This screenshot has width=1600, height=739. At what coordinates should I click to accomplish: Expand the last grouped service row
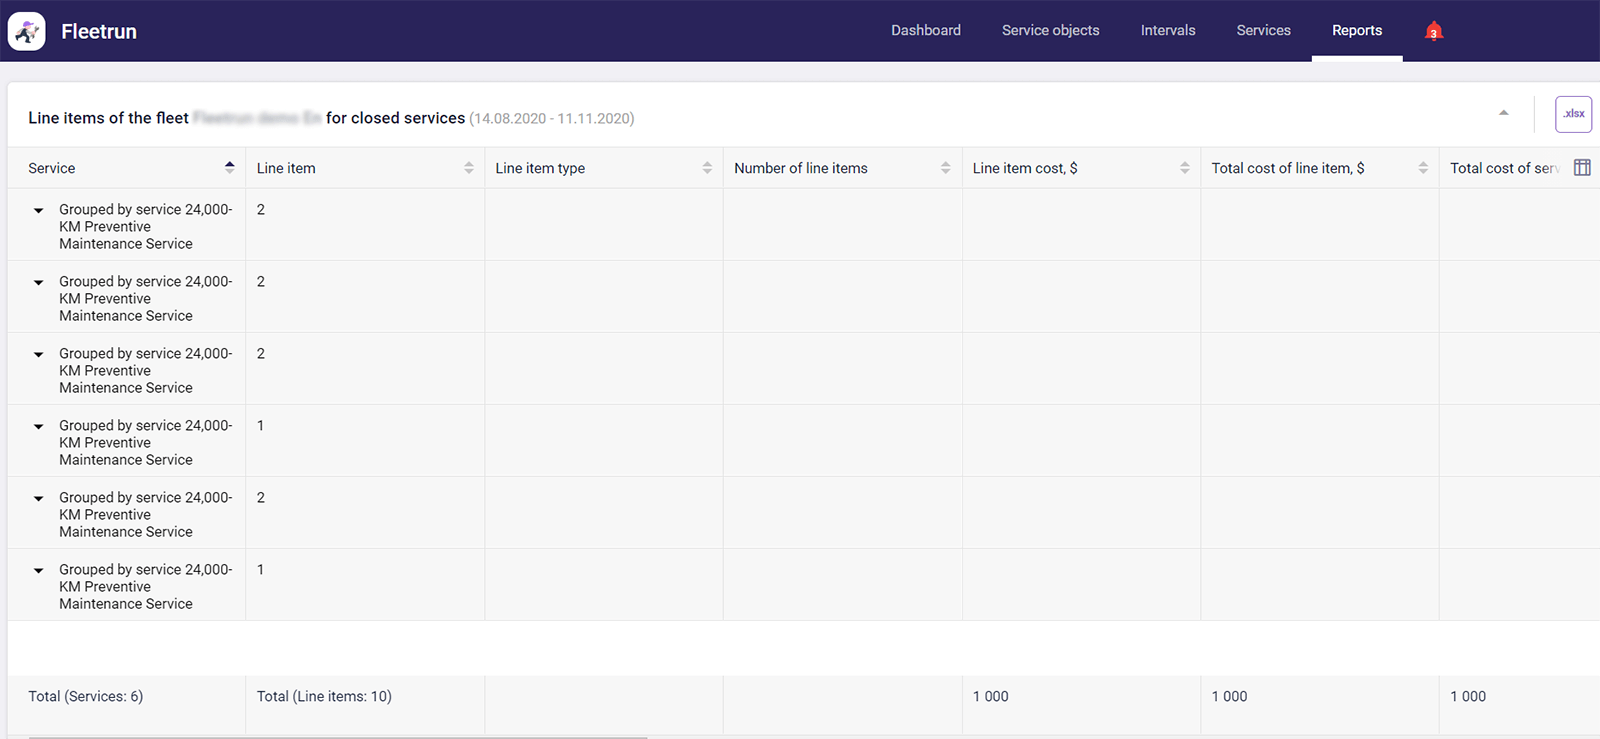click(39, 571)
